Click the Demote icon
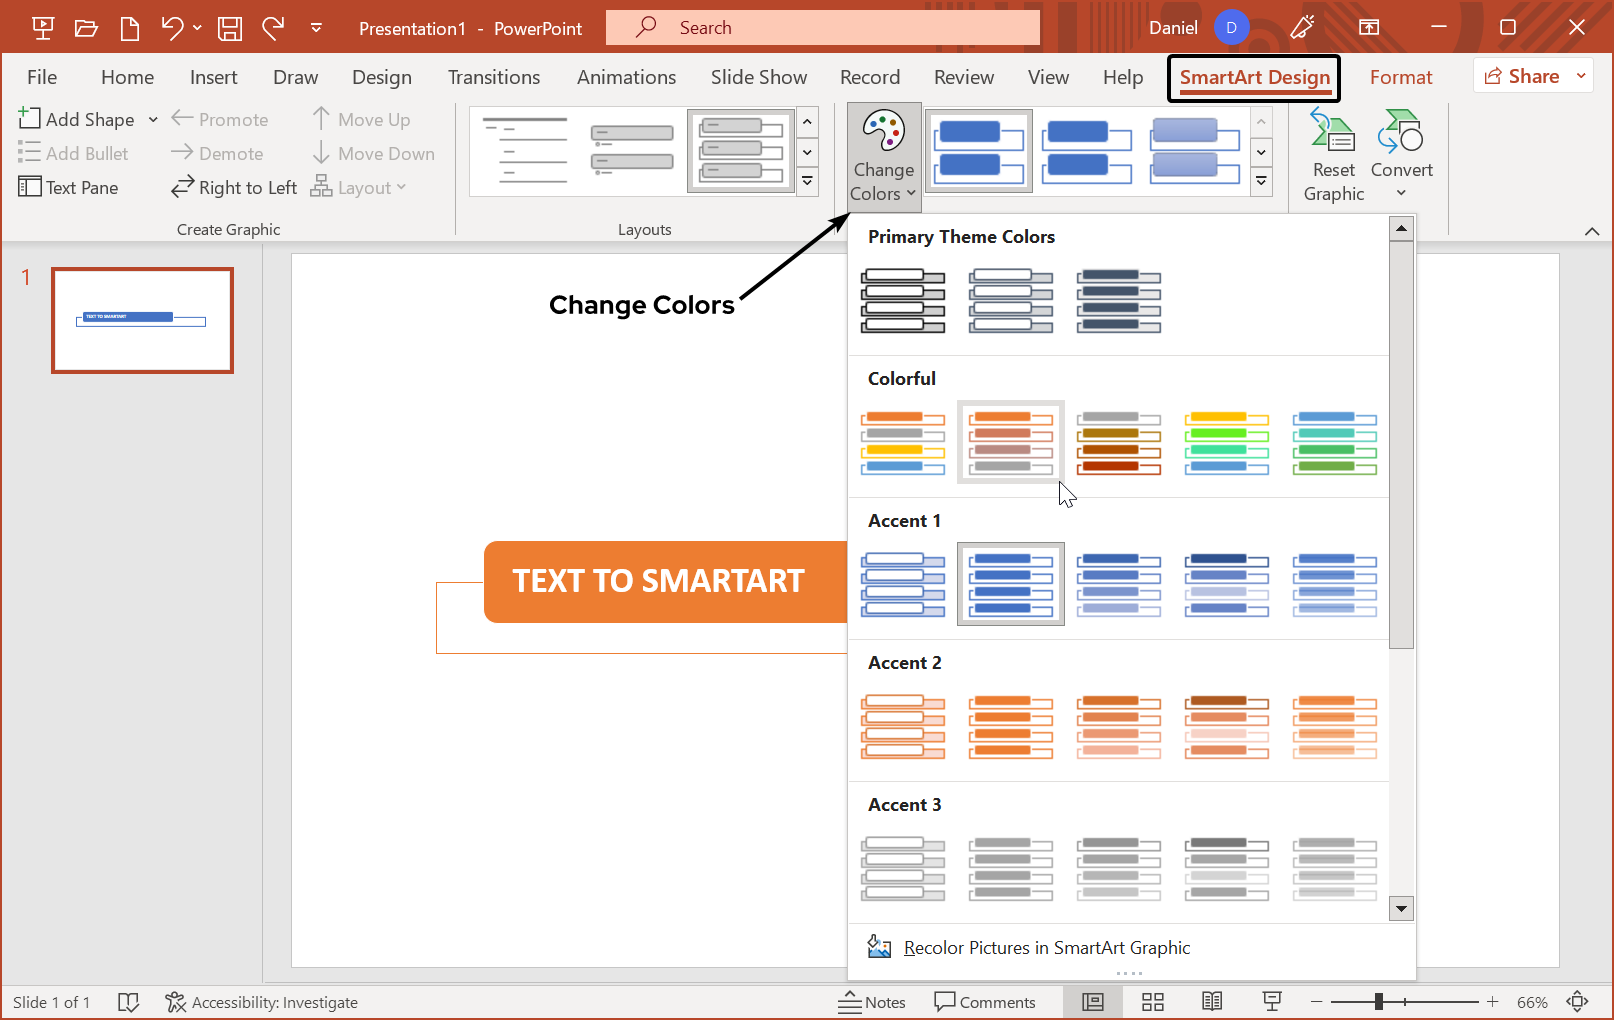This screenshot has width=1614, height=1020. 217,153
